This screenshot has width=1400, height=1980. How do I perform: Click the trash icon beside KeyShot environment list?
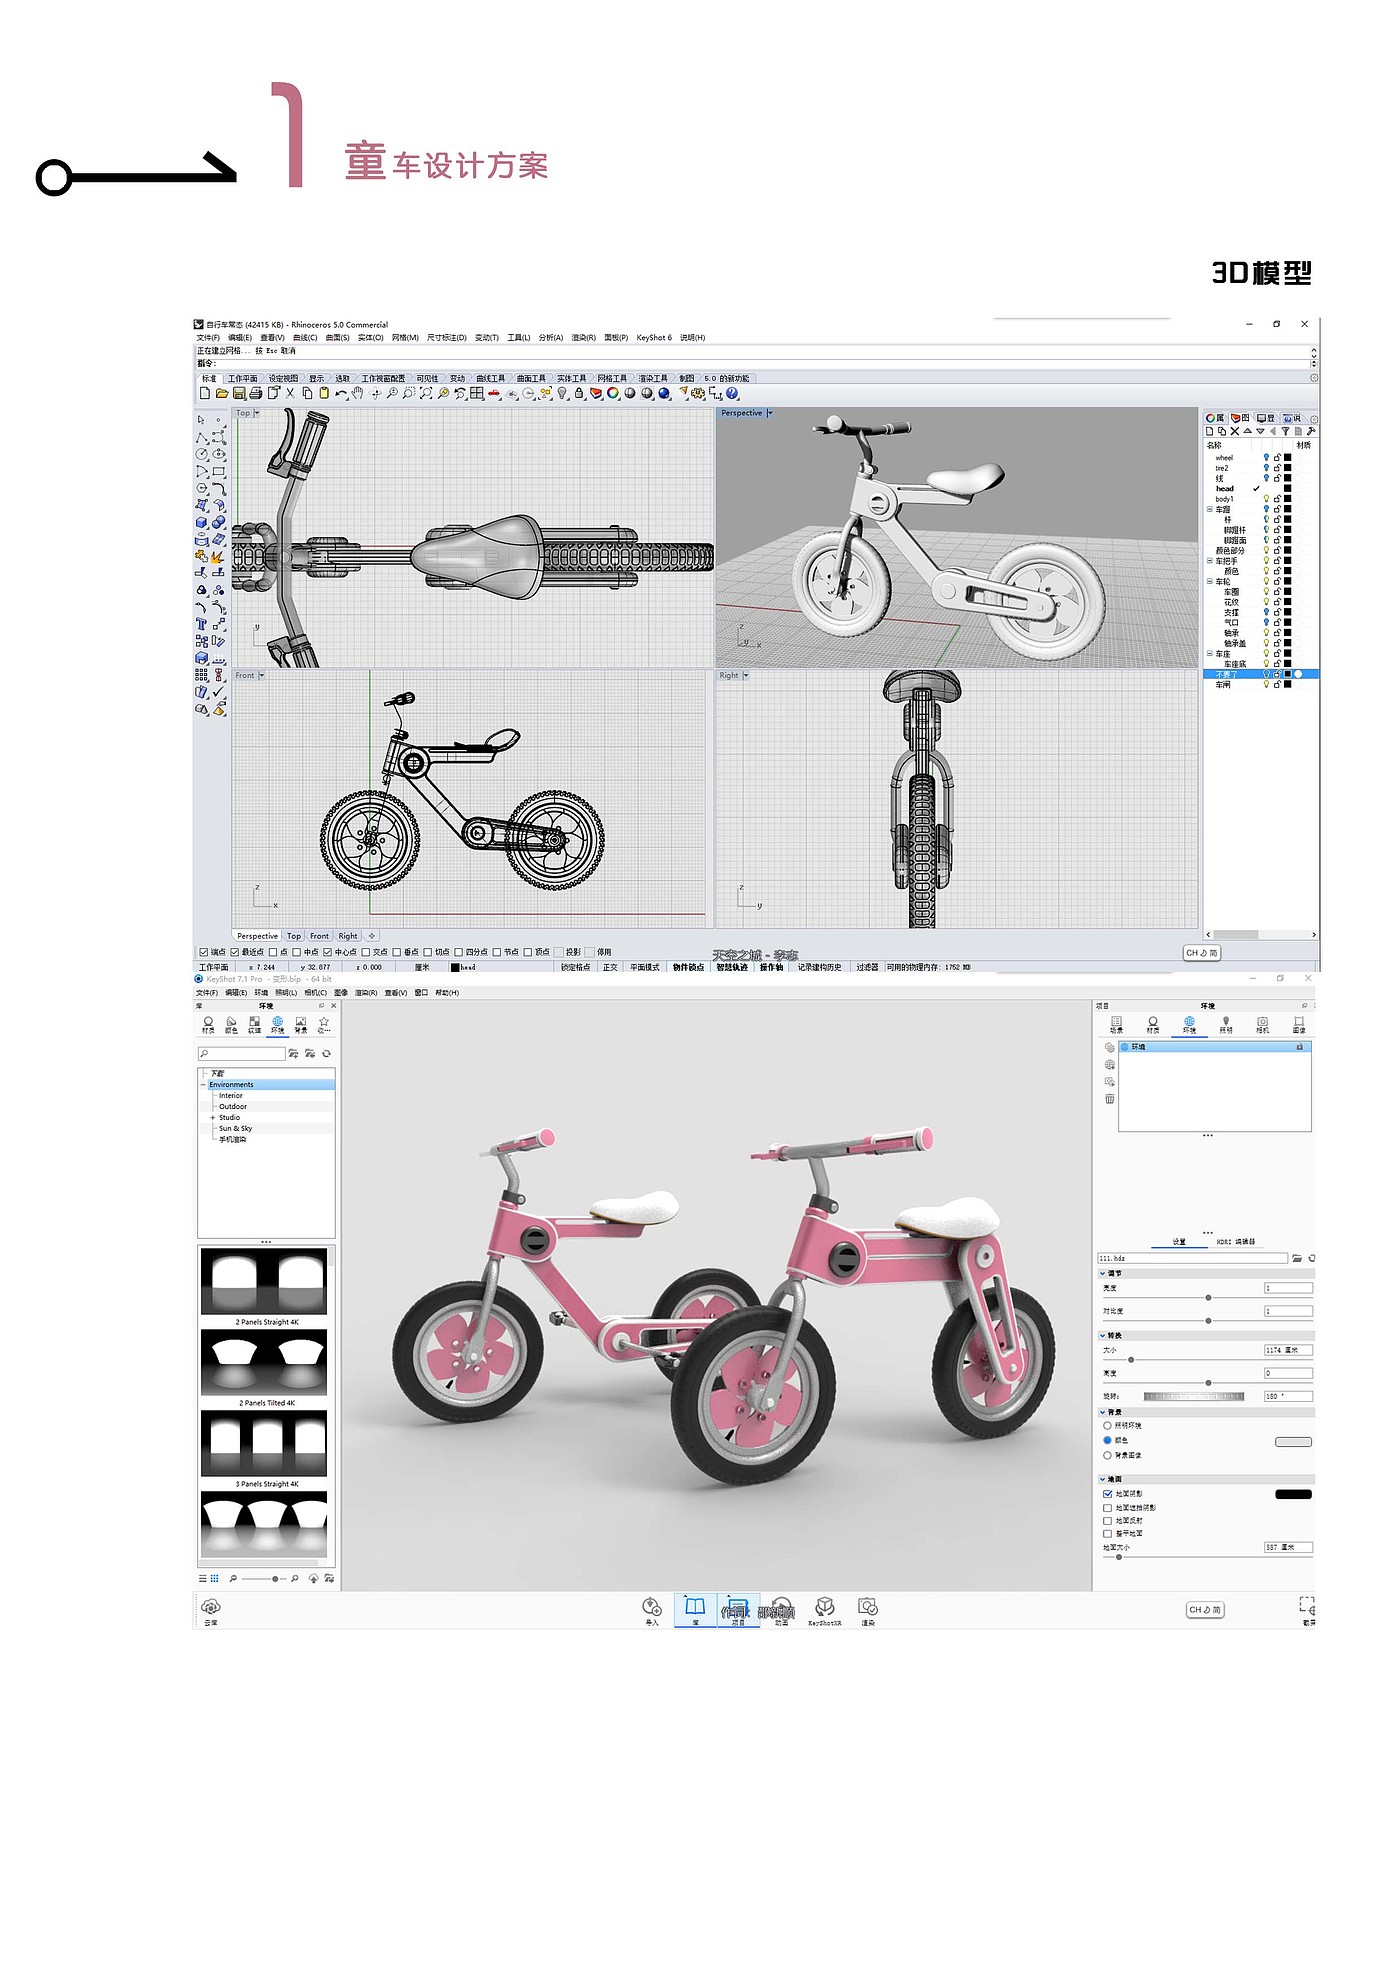coord(1110,1099)
